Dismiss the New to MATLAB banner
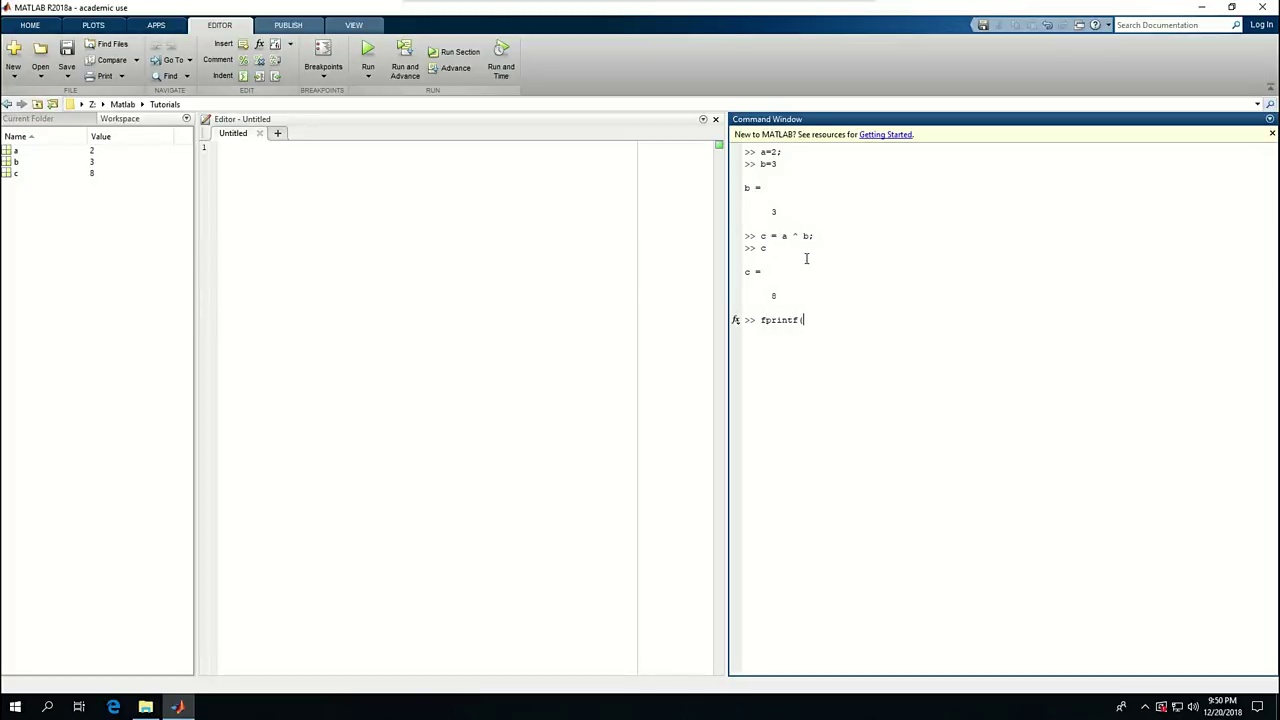This screenshot has height=720, width=1280. pos(1272,133)
